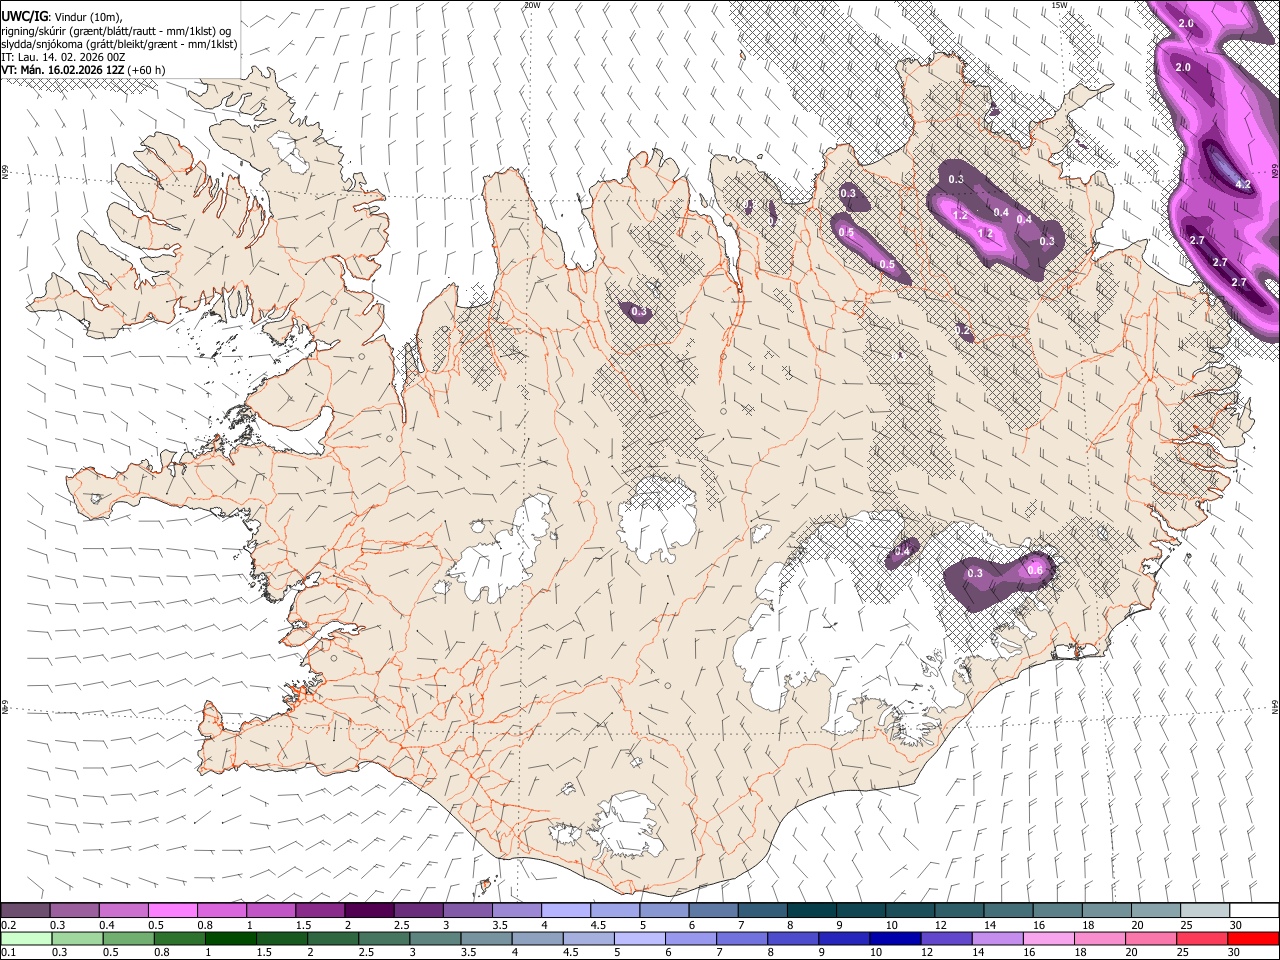
Task: Click the "UWC/IG" title text
Action: point(23,16)
